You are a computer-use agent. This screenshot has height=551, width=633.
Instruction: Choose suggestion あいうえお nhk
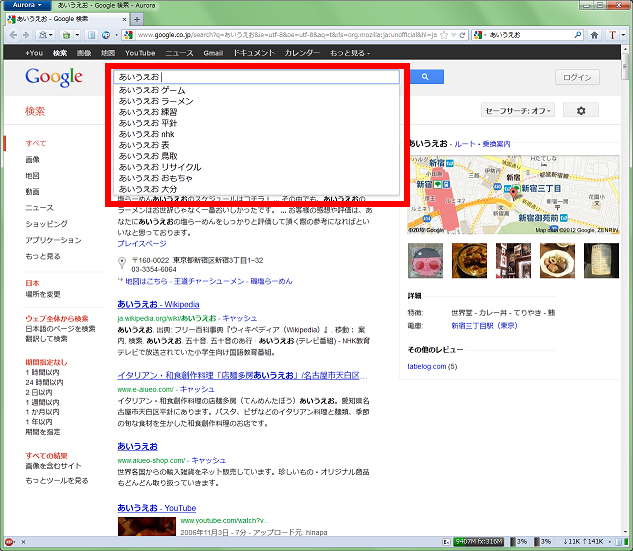pos(257,134)
